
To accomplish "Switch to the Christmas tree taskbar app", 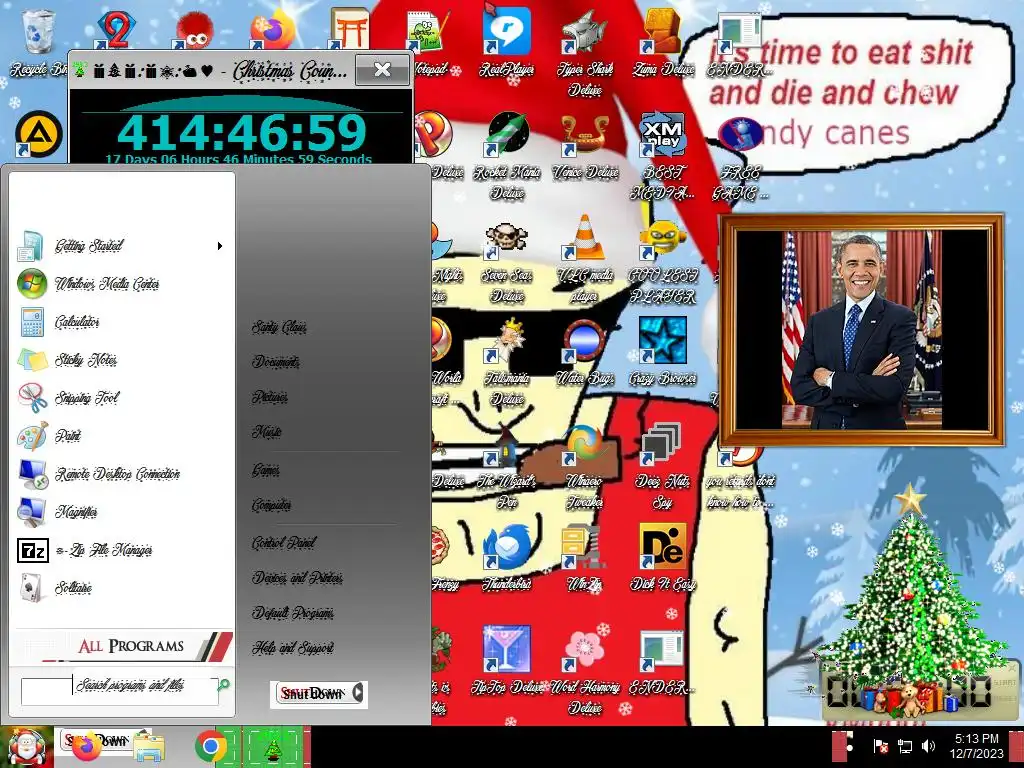I will point(273,747).
